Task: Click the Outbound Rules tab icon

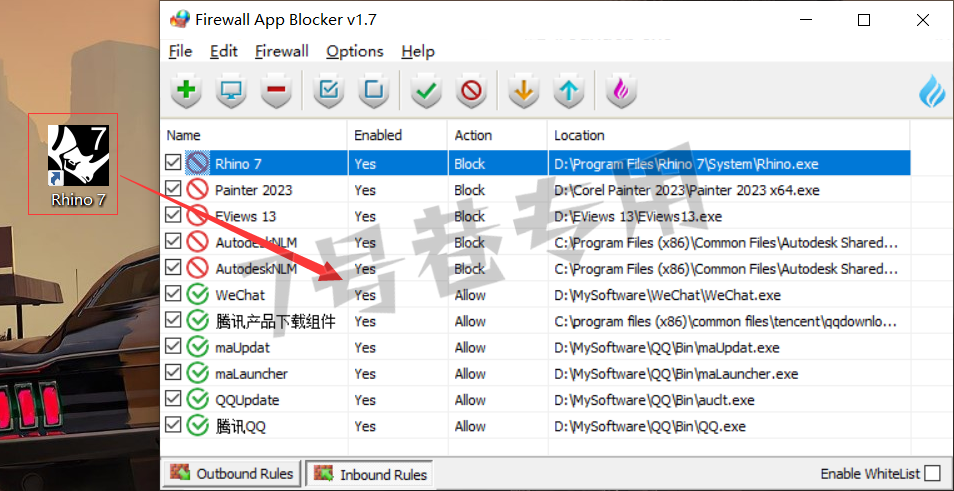Action: click(180, 473)
